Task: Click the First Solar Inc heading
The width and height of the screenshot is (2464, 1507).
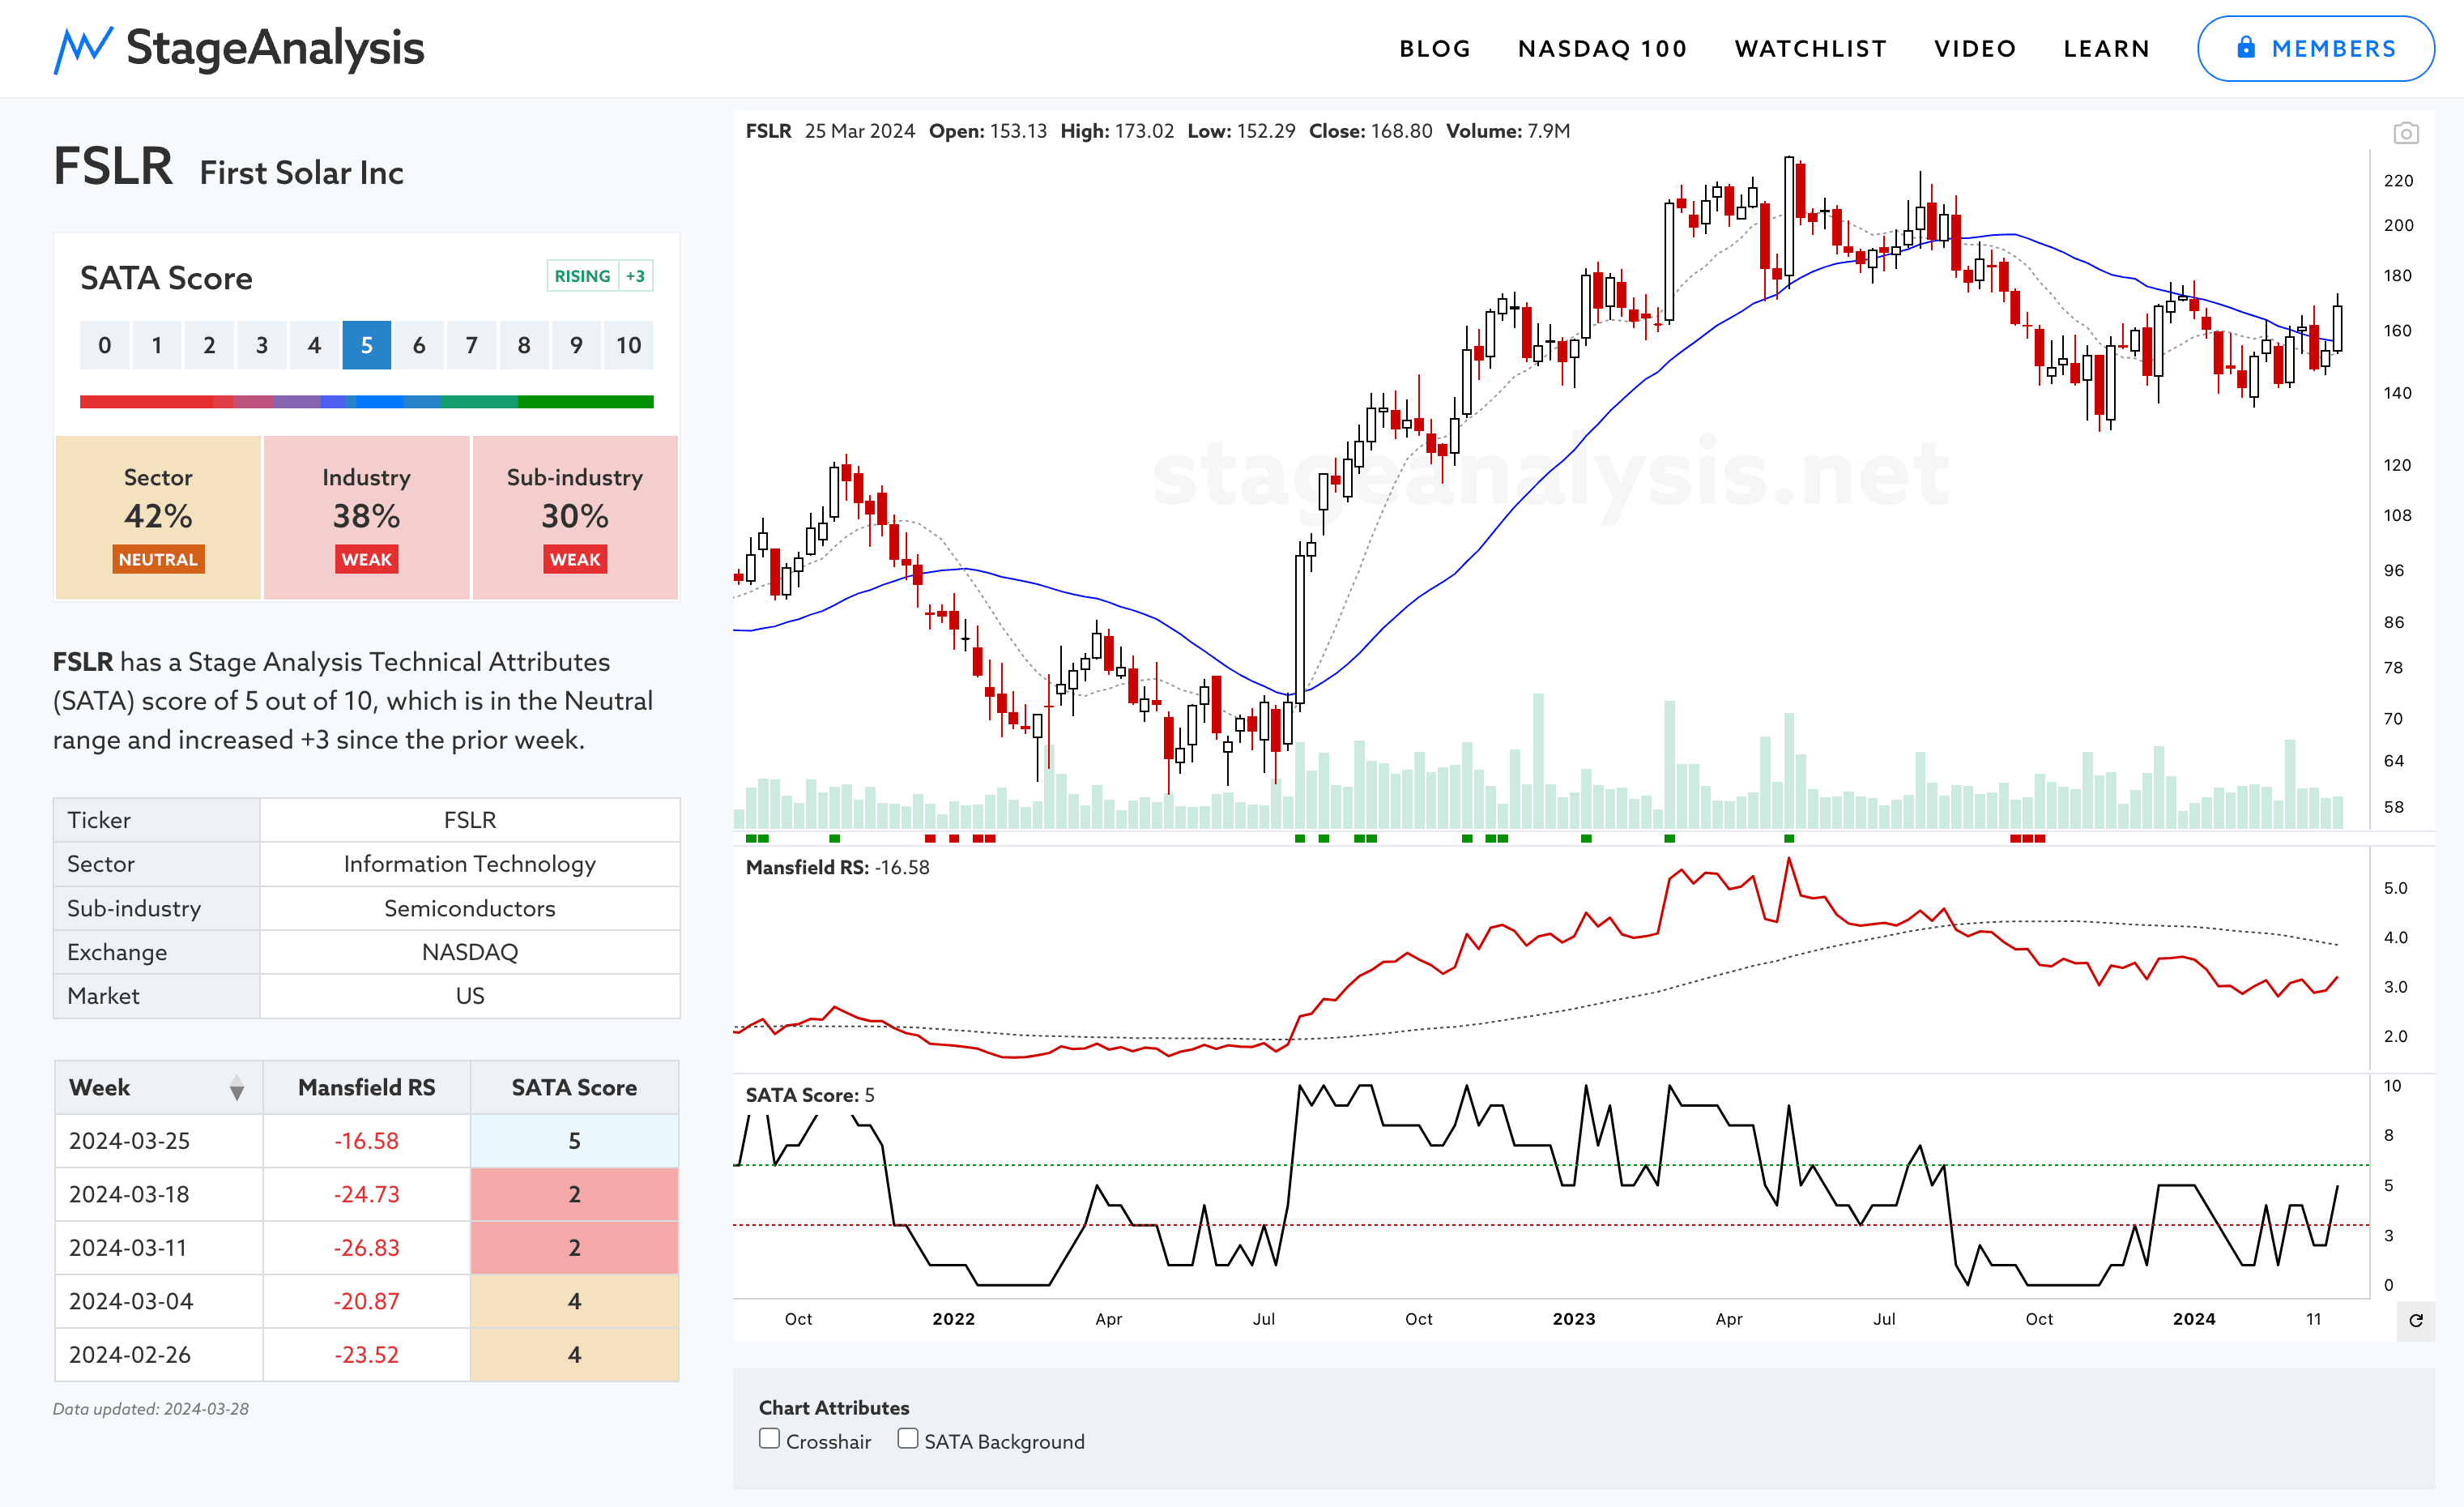Action: [301, 173]
